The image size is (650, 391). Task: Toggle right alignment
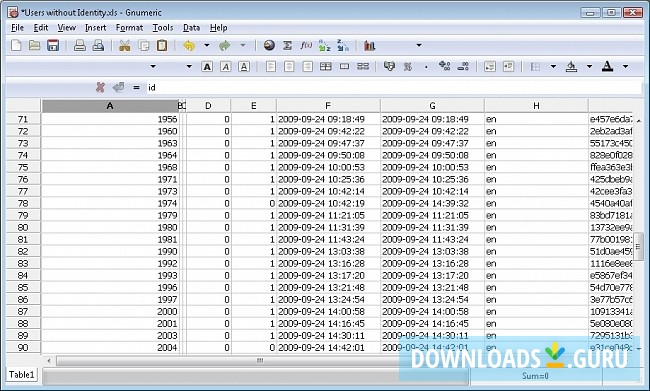[x=307, y=66]
